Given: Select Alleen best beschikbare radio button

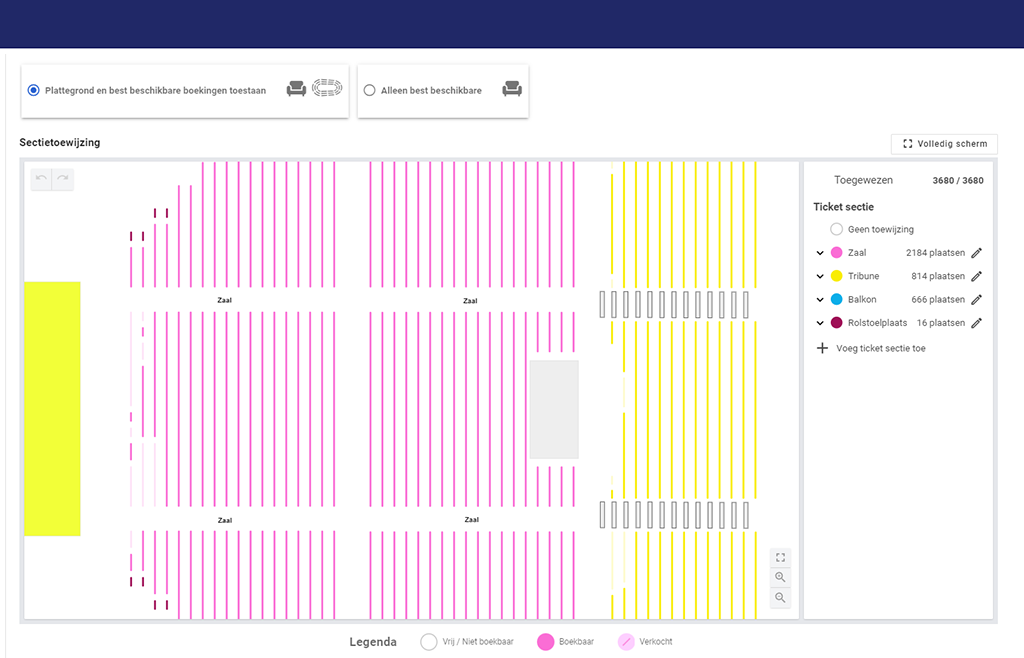Looking at the screenshot, I should coord(370,90).
